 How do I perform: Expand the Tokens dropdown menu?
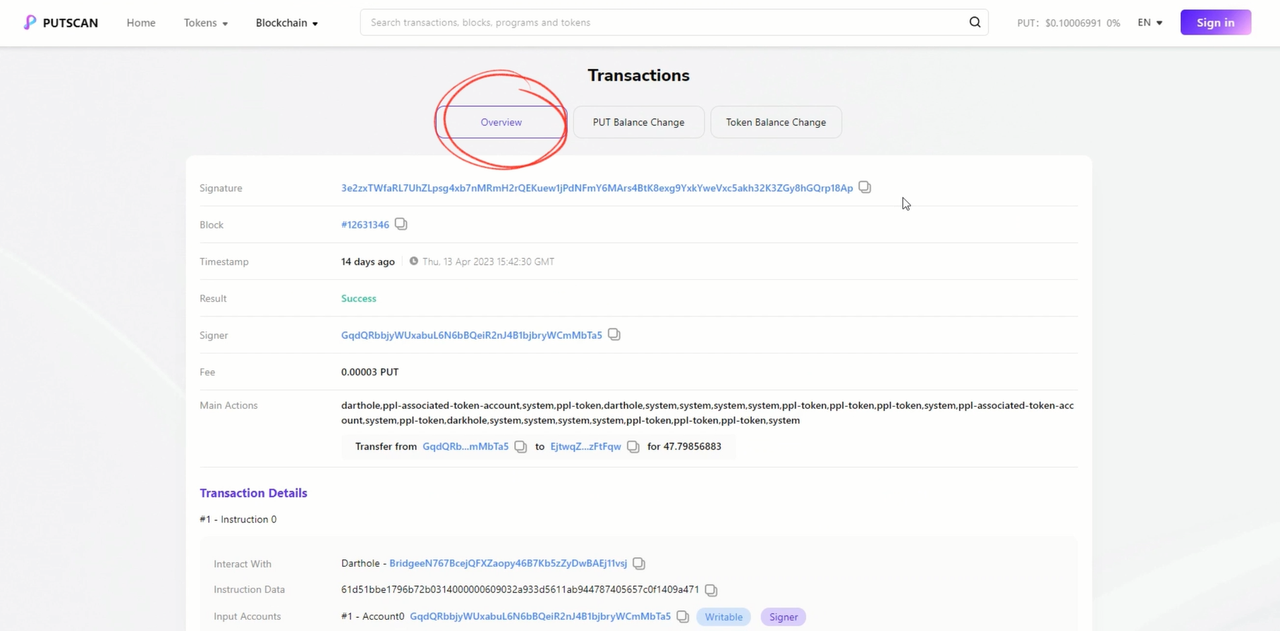[206, 23]
